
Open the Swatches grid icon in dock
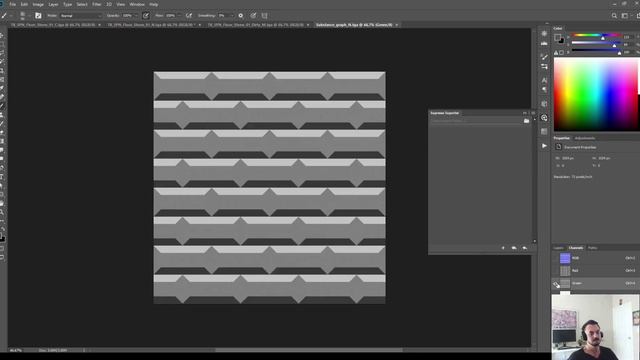click(x=544, y=131)
